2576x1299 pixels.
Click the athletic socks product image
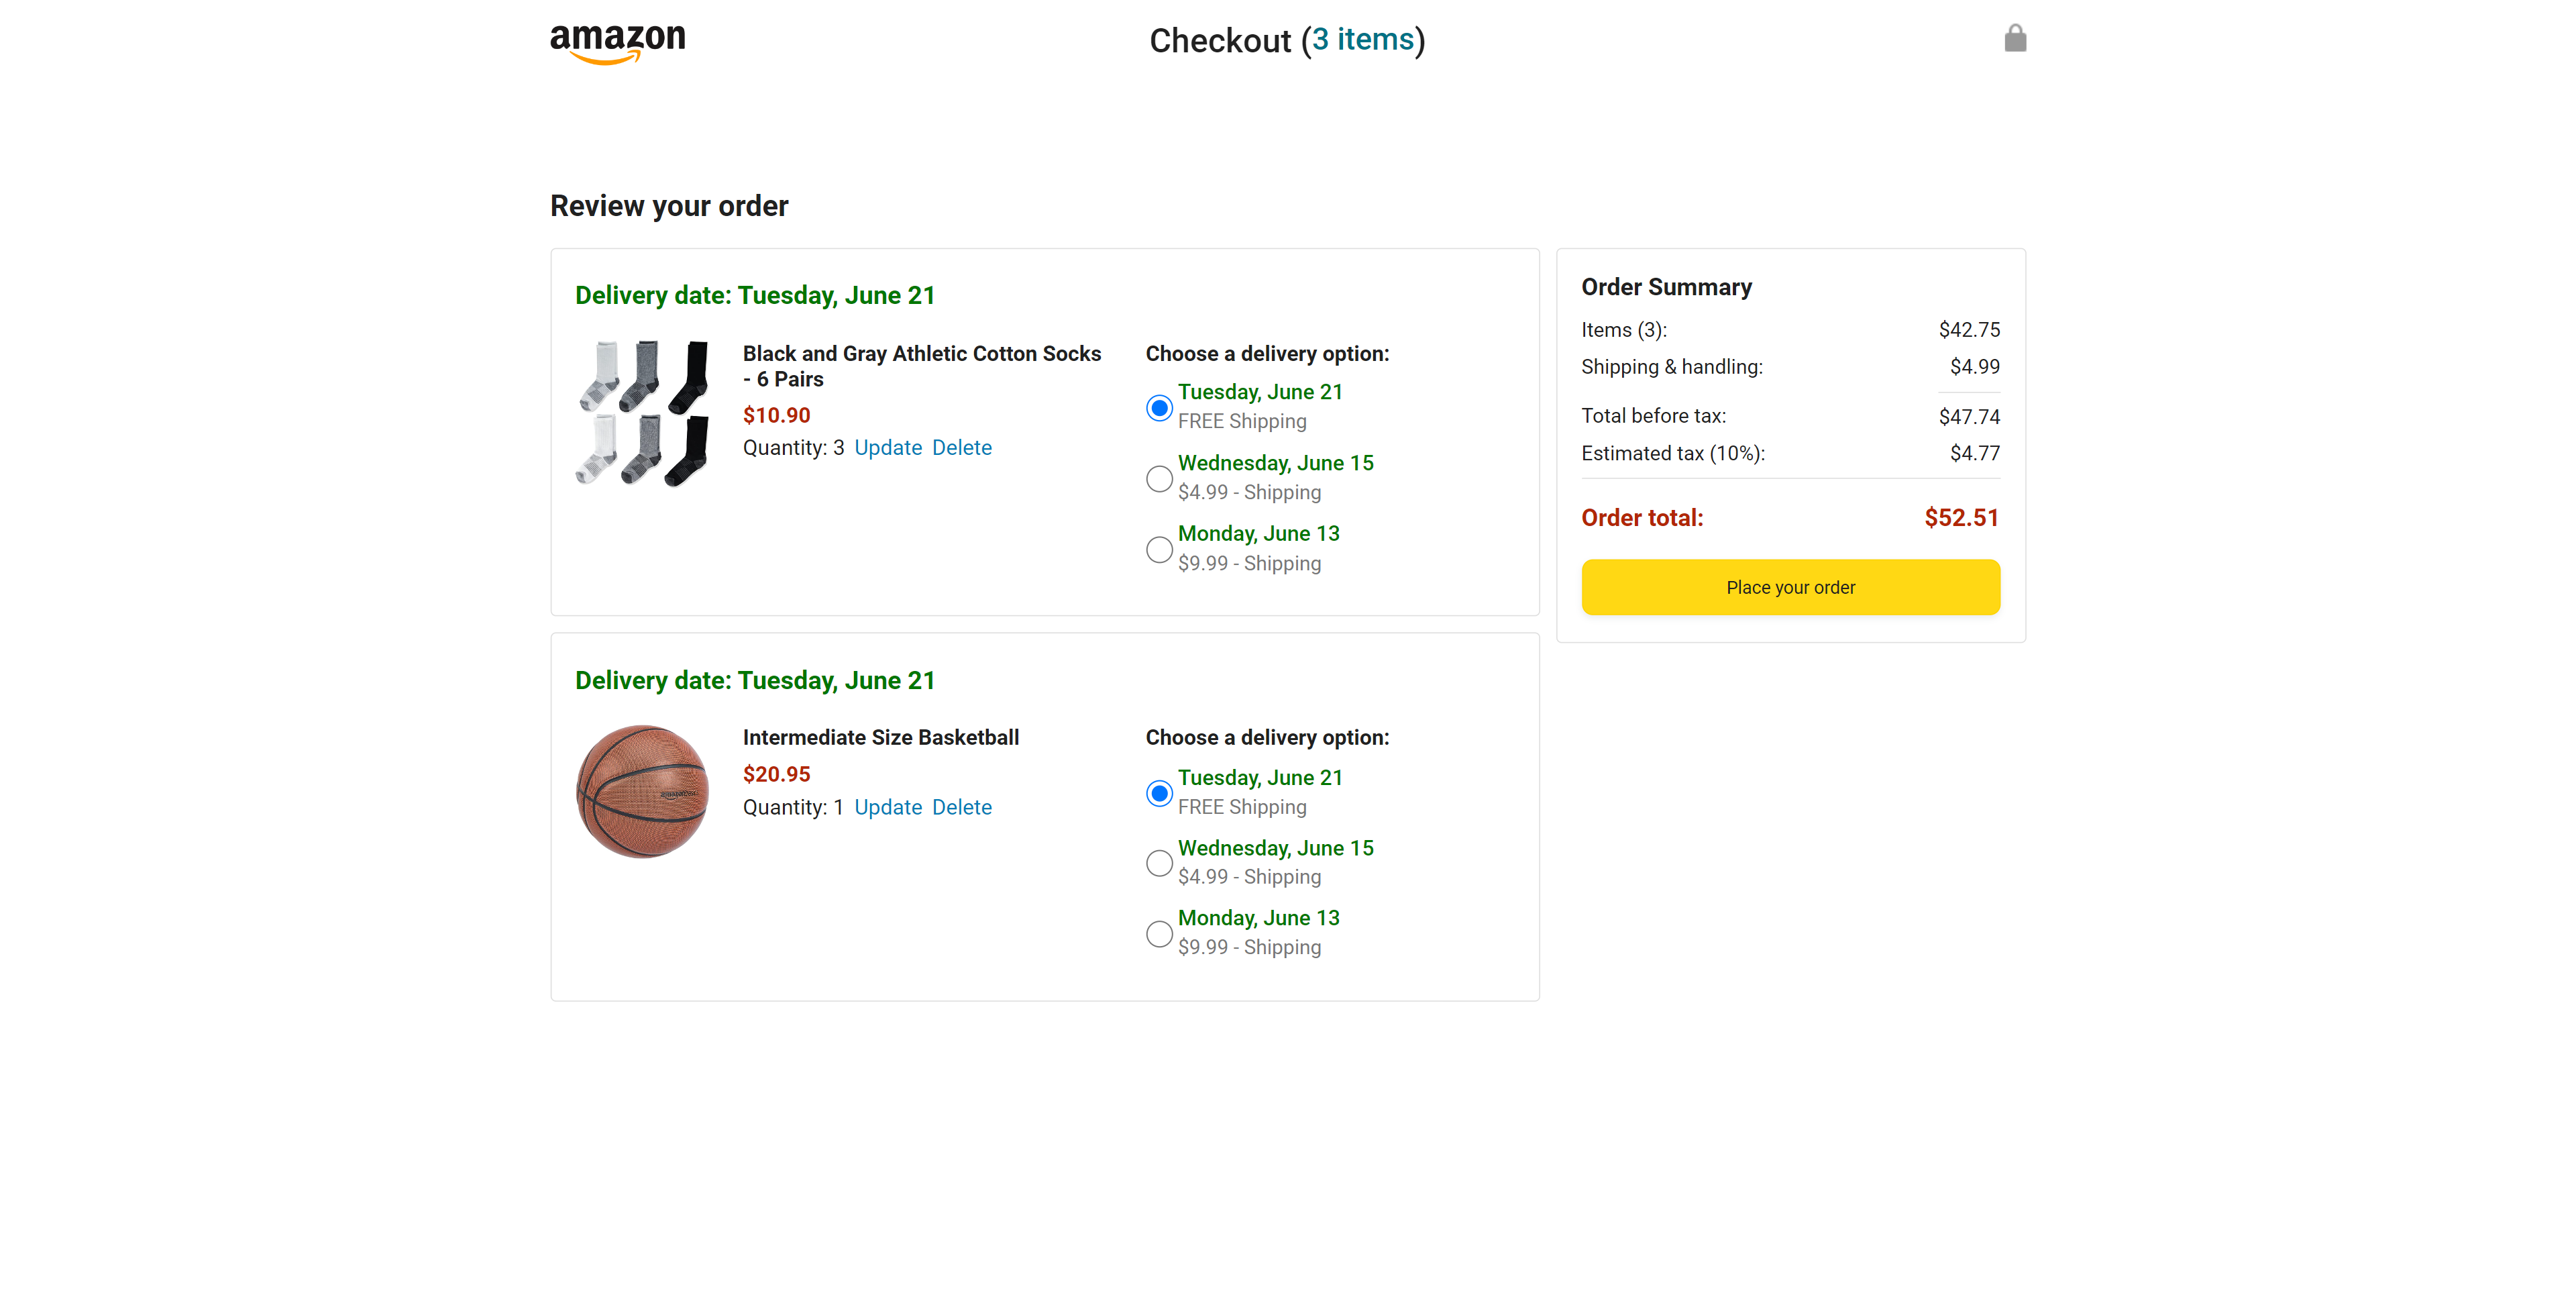pyautogui.click(x=643, y=413)
